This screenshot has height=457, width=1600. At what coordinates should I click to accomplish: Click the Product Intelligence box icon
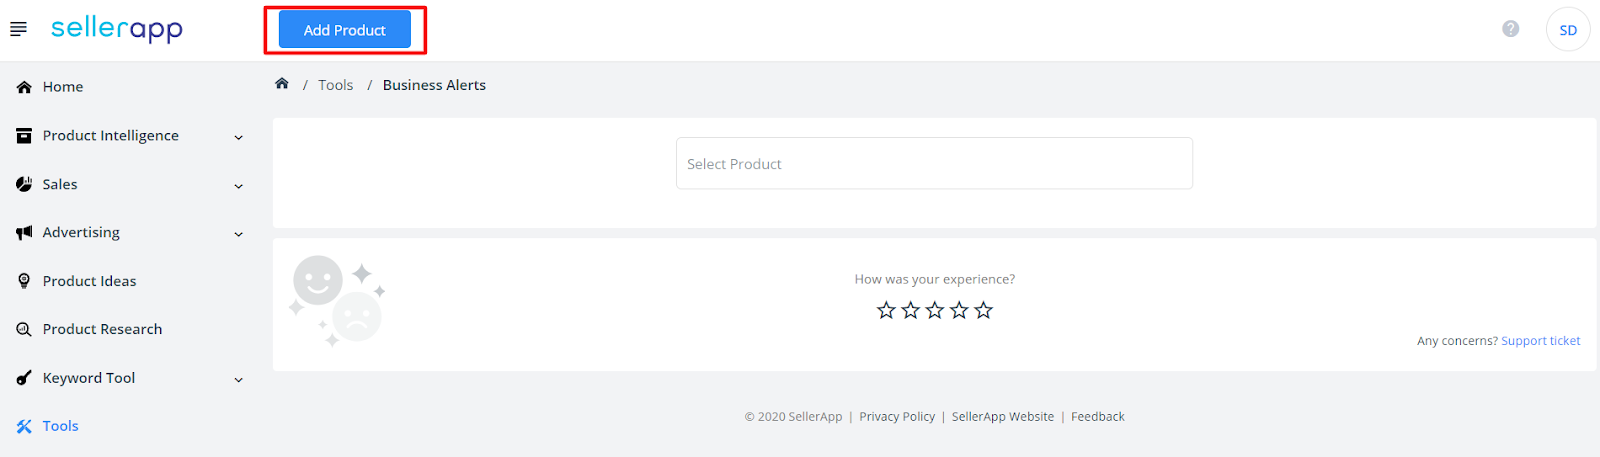click(x=24, y=136)
